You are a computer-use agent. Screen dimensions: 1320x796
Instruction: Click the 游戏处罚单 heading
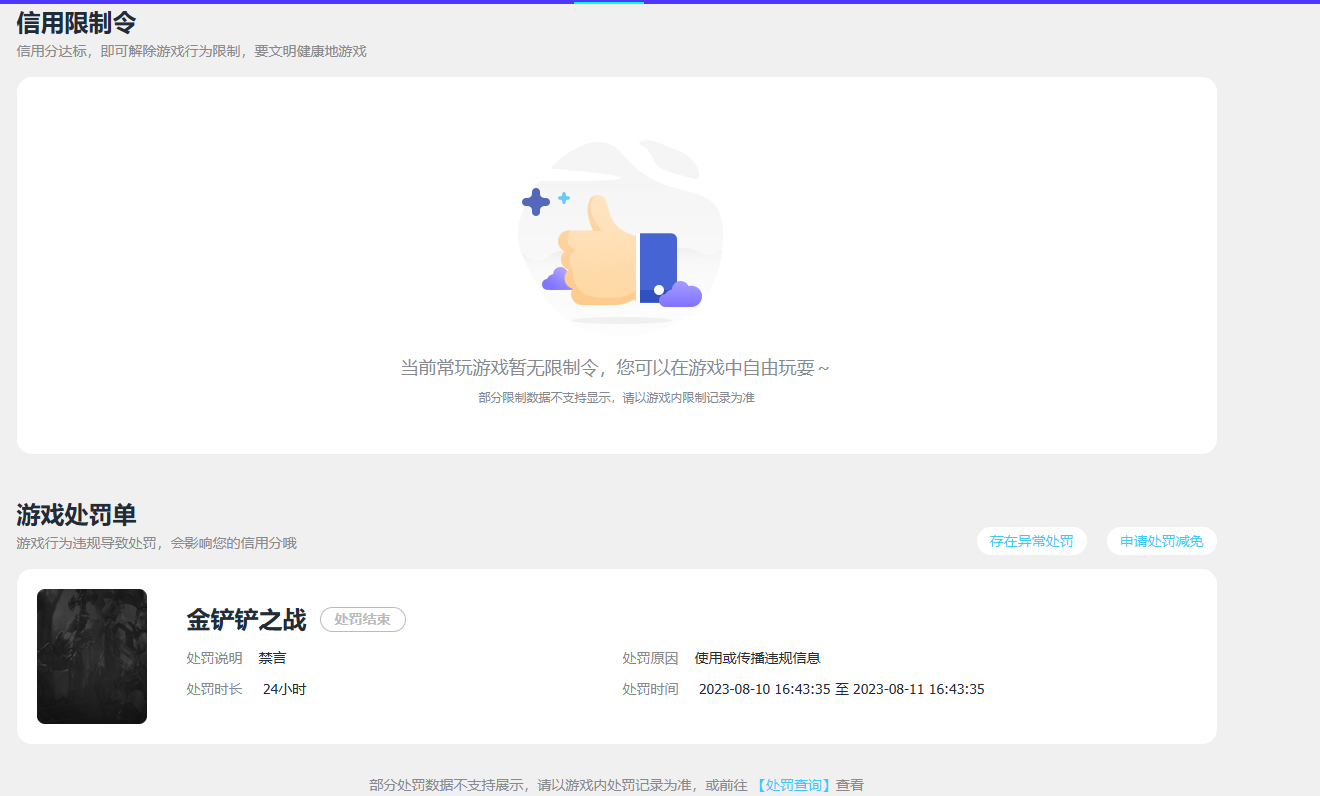point(76,515)
